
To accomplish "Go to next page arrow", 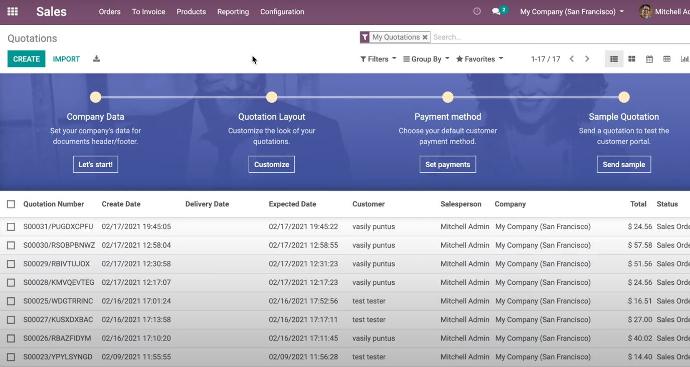I will pyautogui.click(x=587, y=59).
